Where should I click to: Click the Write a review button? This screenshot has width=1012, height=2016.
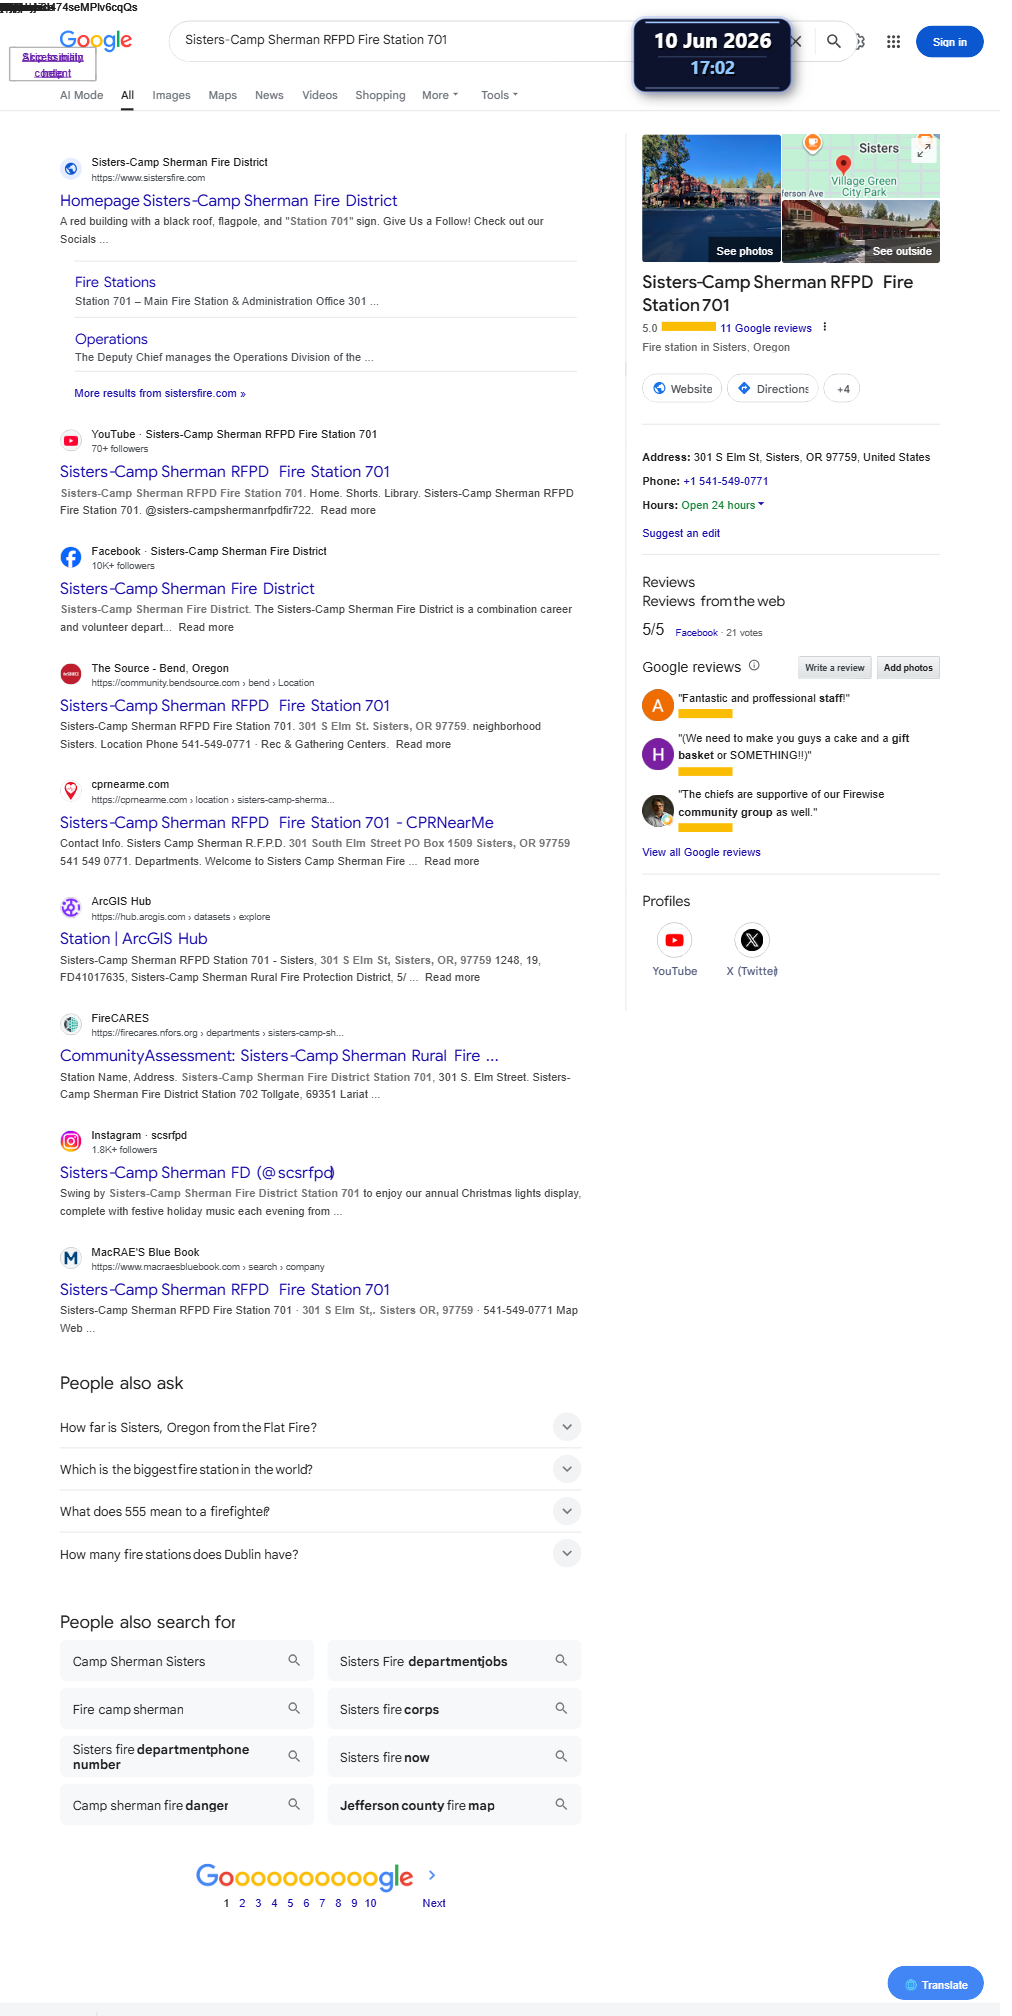point(834,668)
